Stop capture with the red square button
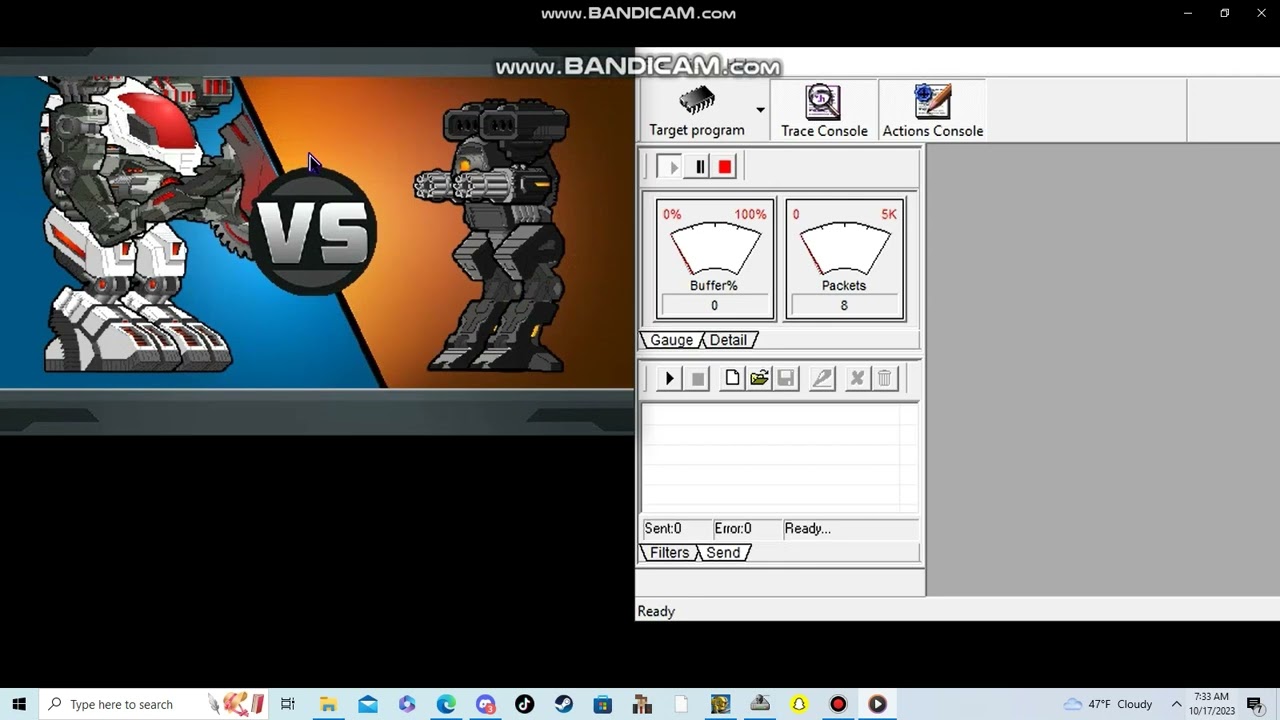The height and width of the screenshot is (720, 1280). click(725, 167)
